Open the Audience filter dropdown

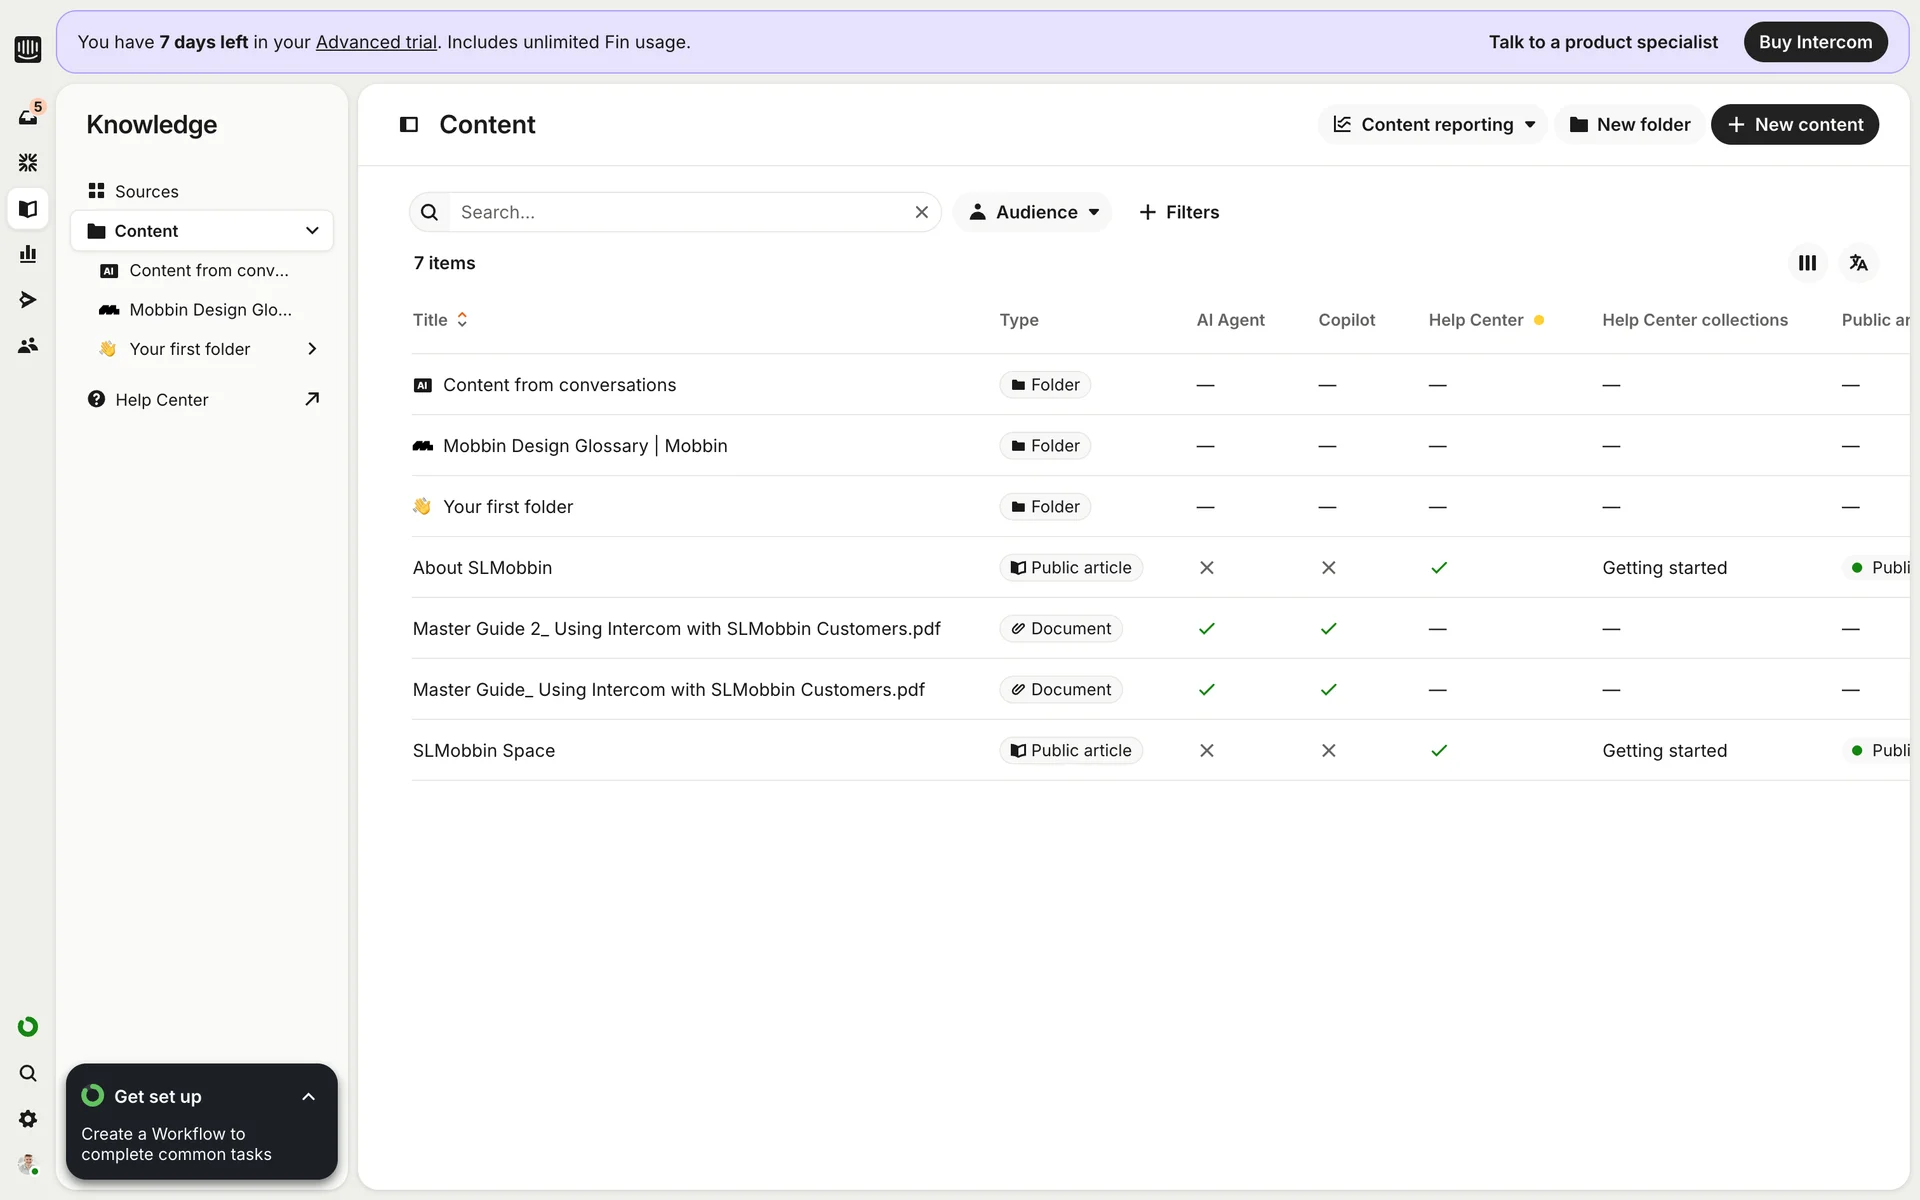coord(1033,212)
